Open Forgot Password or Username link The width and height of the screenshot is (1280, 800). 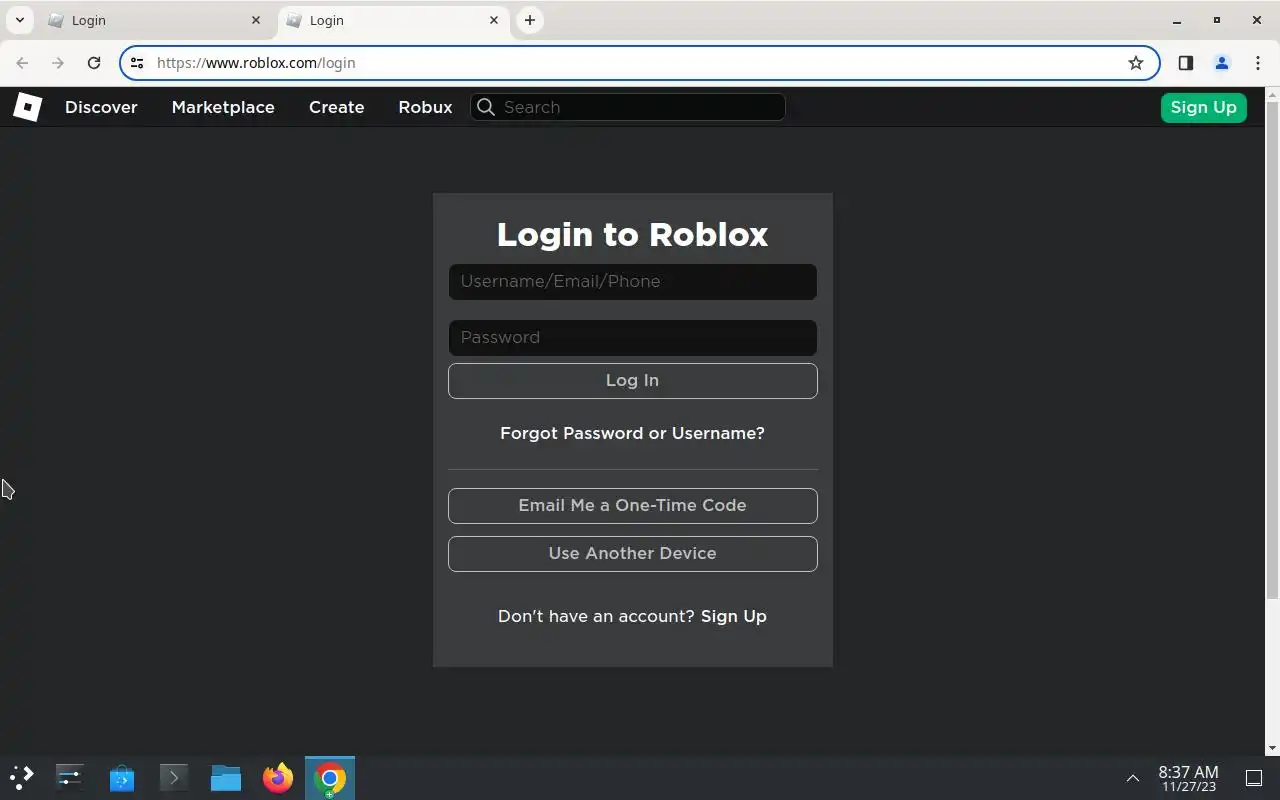(x=632, y=433)
